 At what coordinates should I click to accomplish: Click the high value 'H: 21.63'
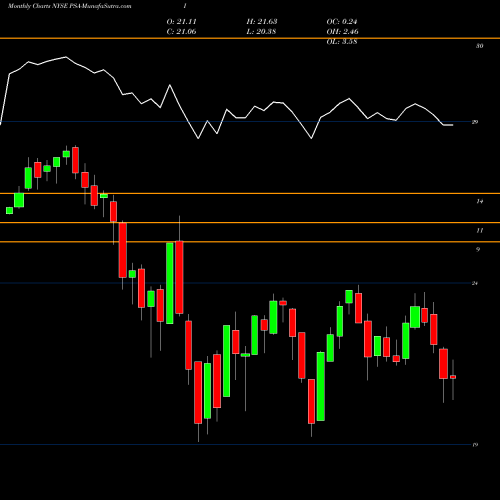[262, 21]
